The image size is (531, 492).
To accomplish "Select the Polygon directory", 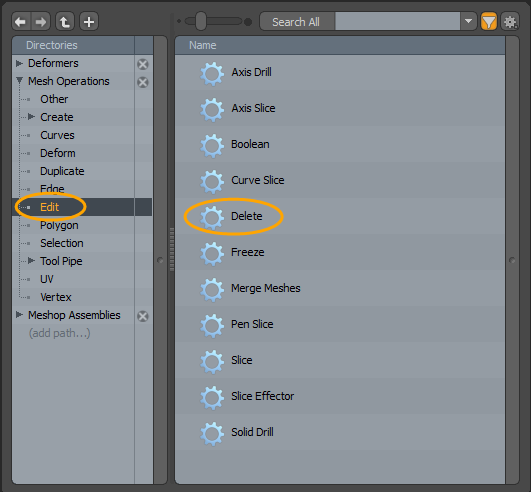I will click(59, 225).
